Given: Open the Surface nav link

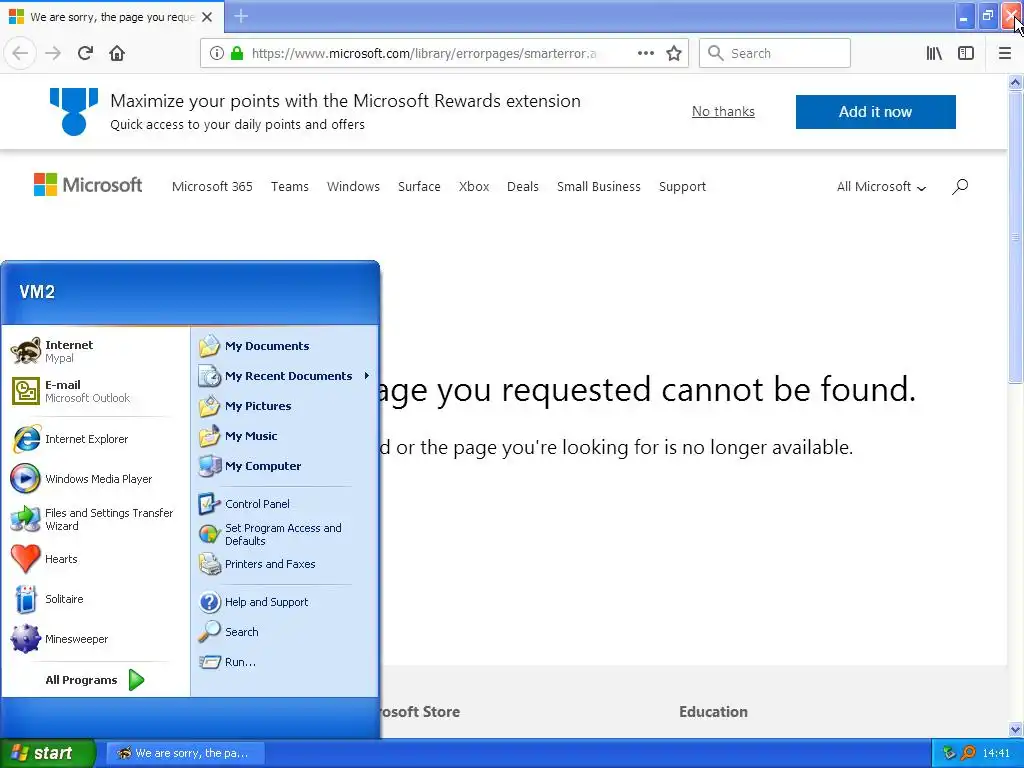Looking at the screenshot, I should [419, 187].
